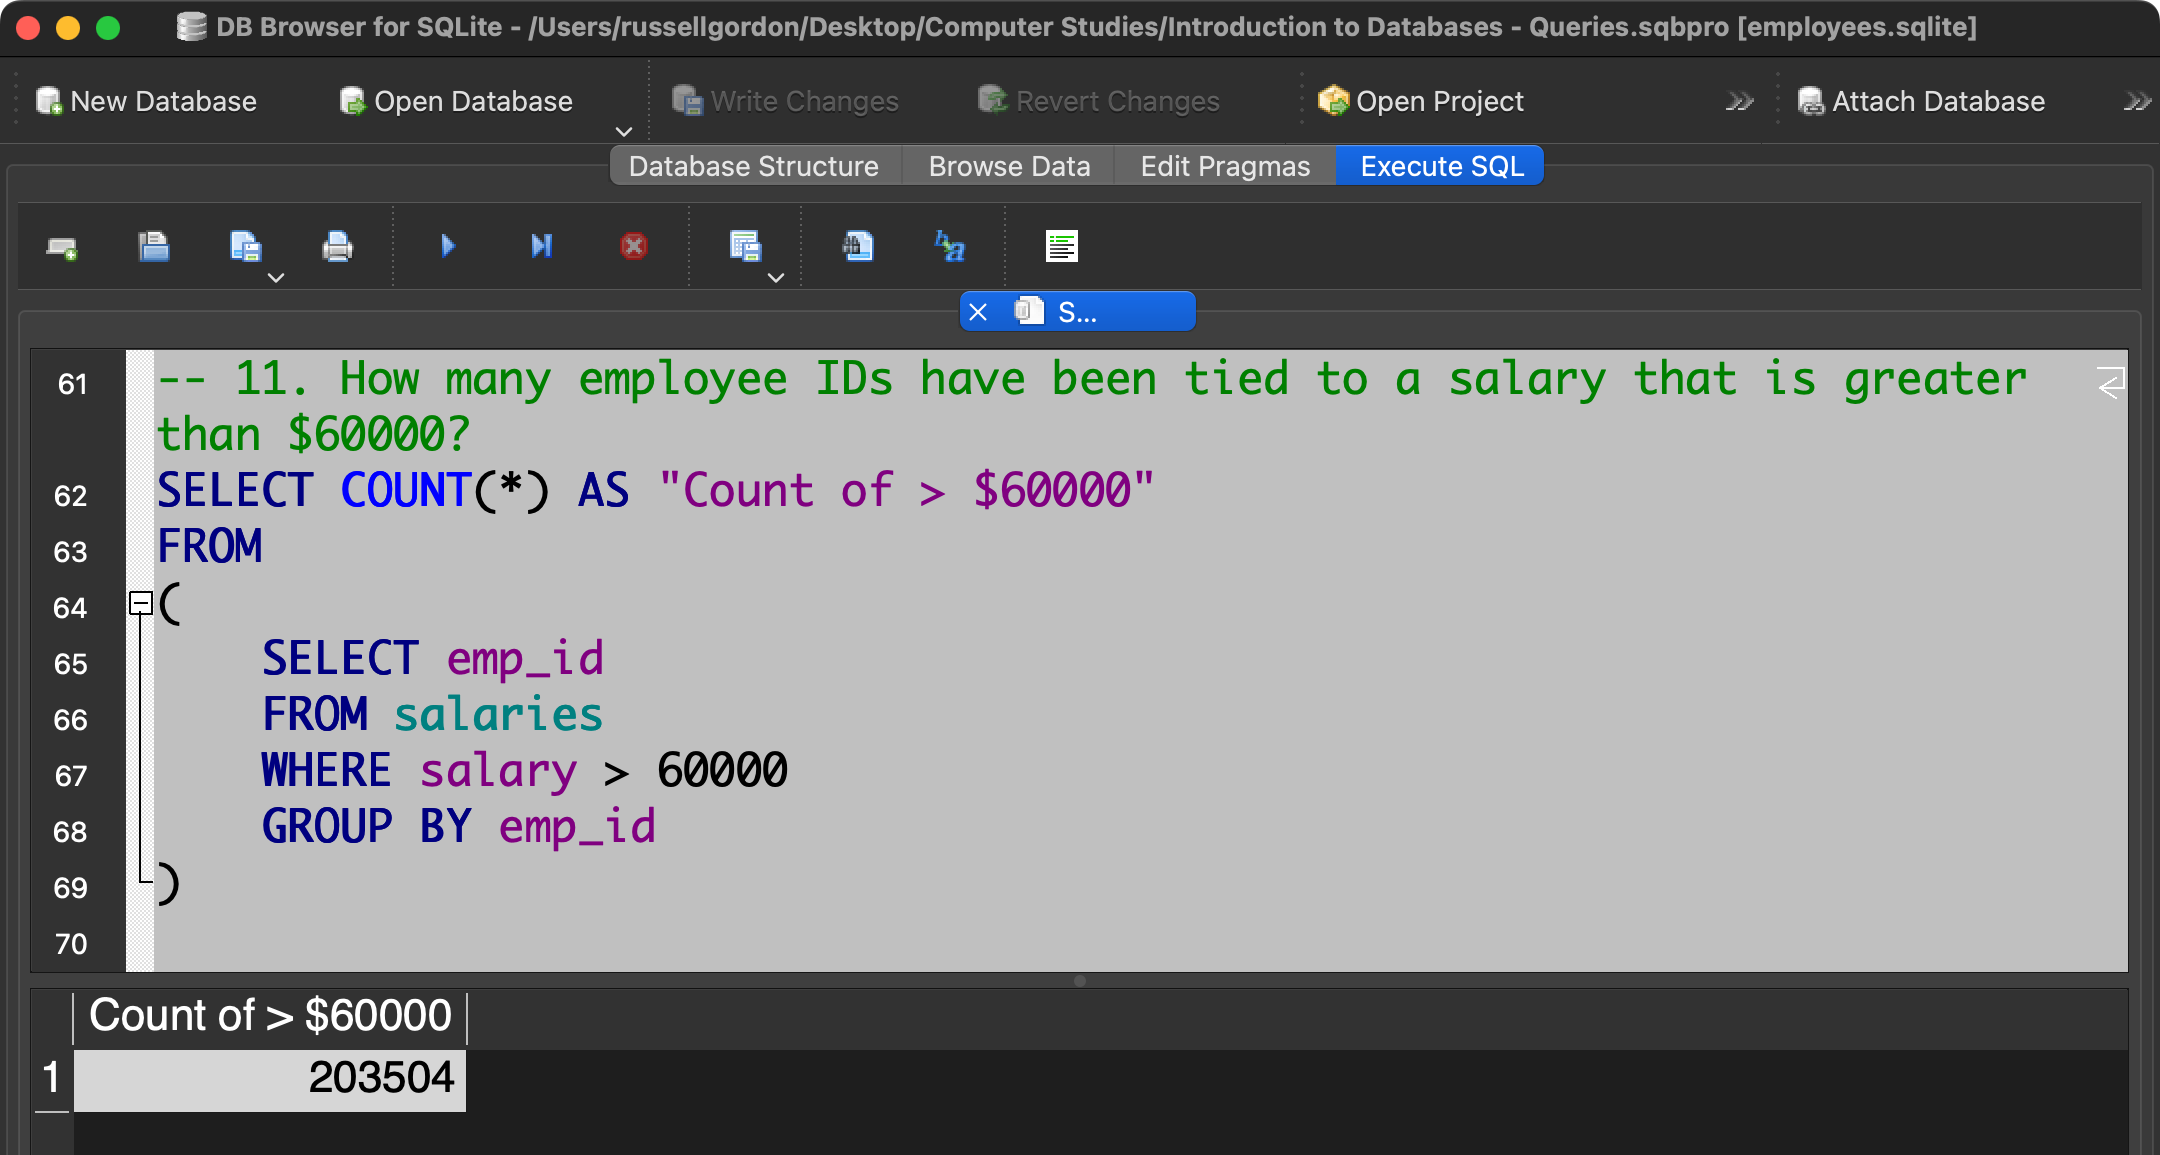Open Find text with the binoculars icon
The width and height of the screenshot is (2160, 1155).
[857, 246]
